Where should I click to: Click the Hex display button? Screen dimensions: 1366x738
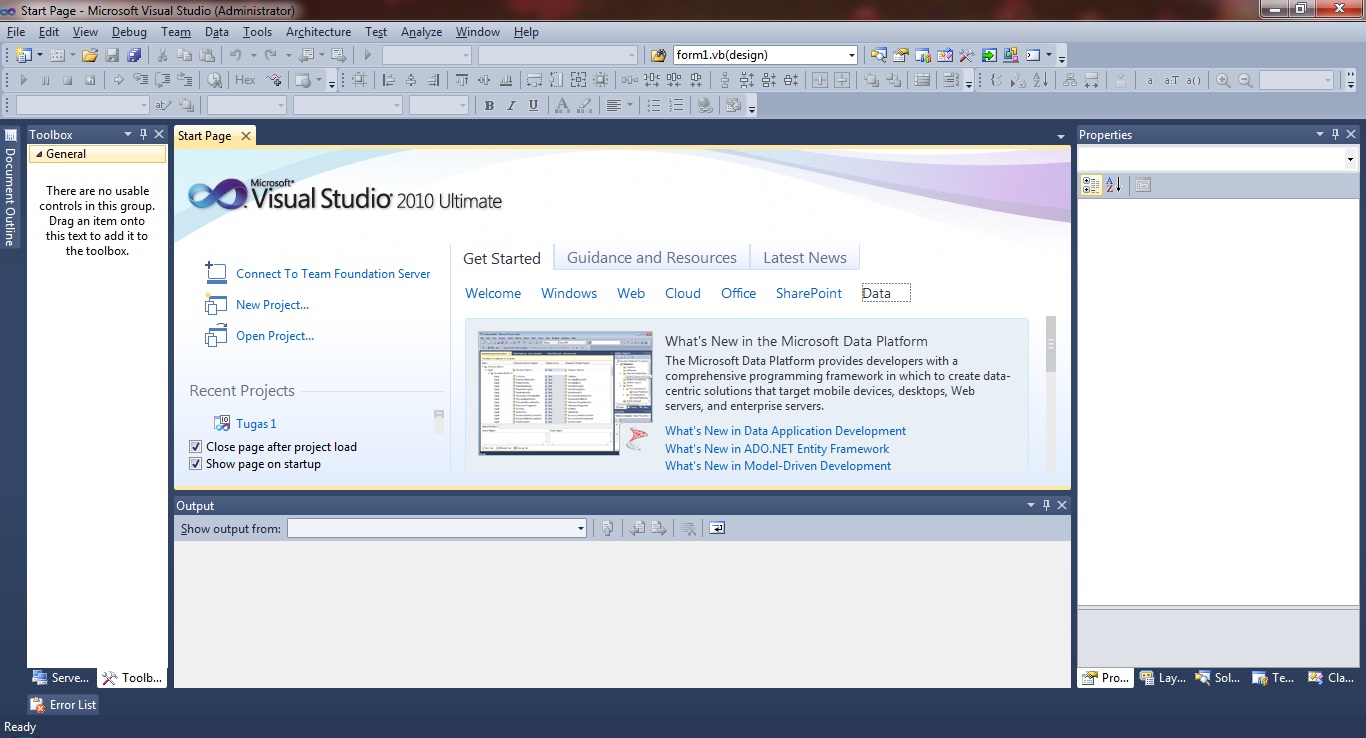pos(245,80)
